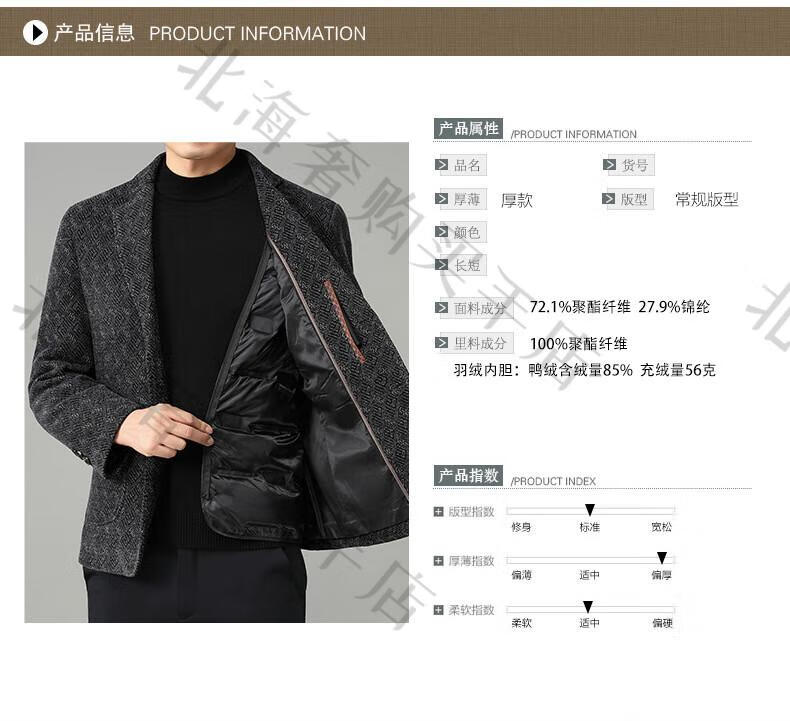The image size is (790, 721).
Task: Click the jacket product photo
Action: (217, 382)
